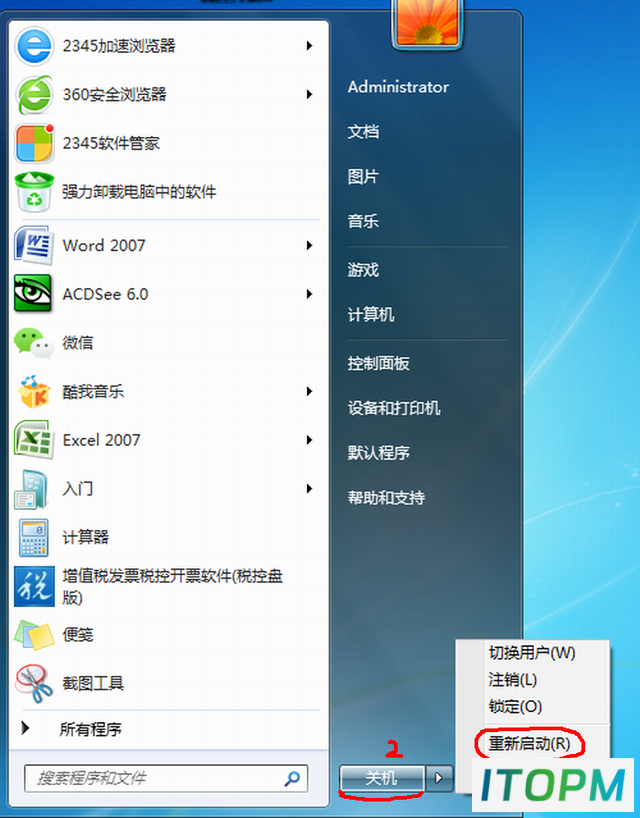Image resolution: width=640 pixels, height=818 pixels.
Task: Open 文档 documents link
Action: coord(363,131)
